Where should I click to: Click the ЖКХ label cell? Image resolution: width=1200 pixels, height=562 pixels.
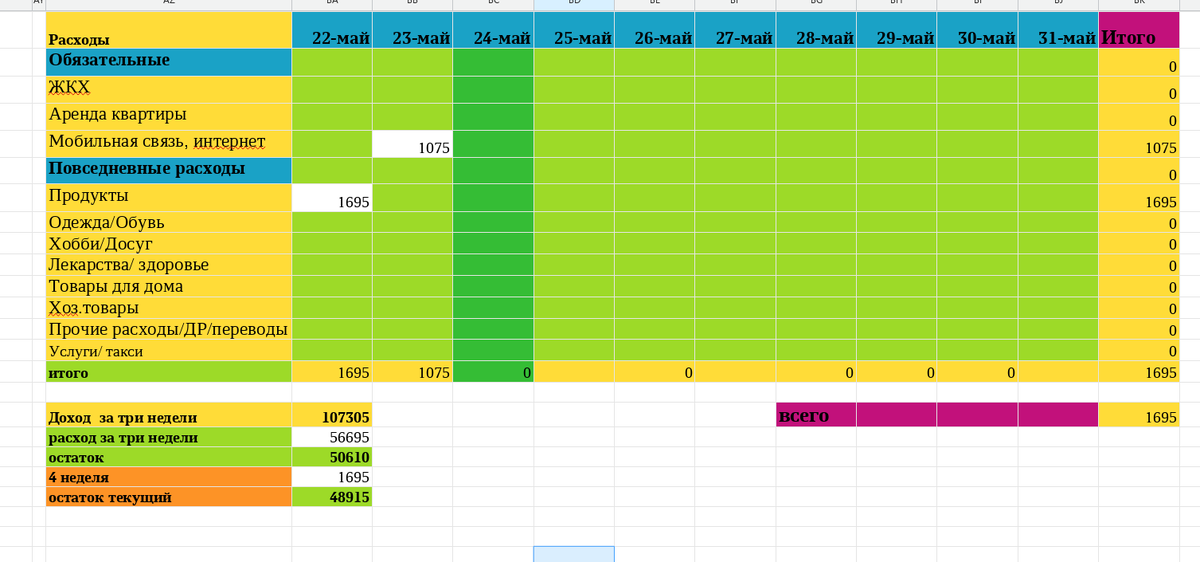169,89
